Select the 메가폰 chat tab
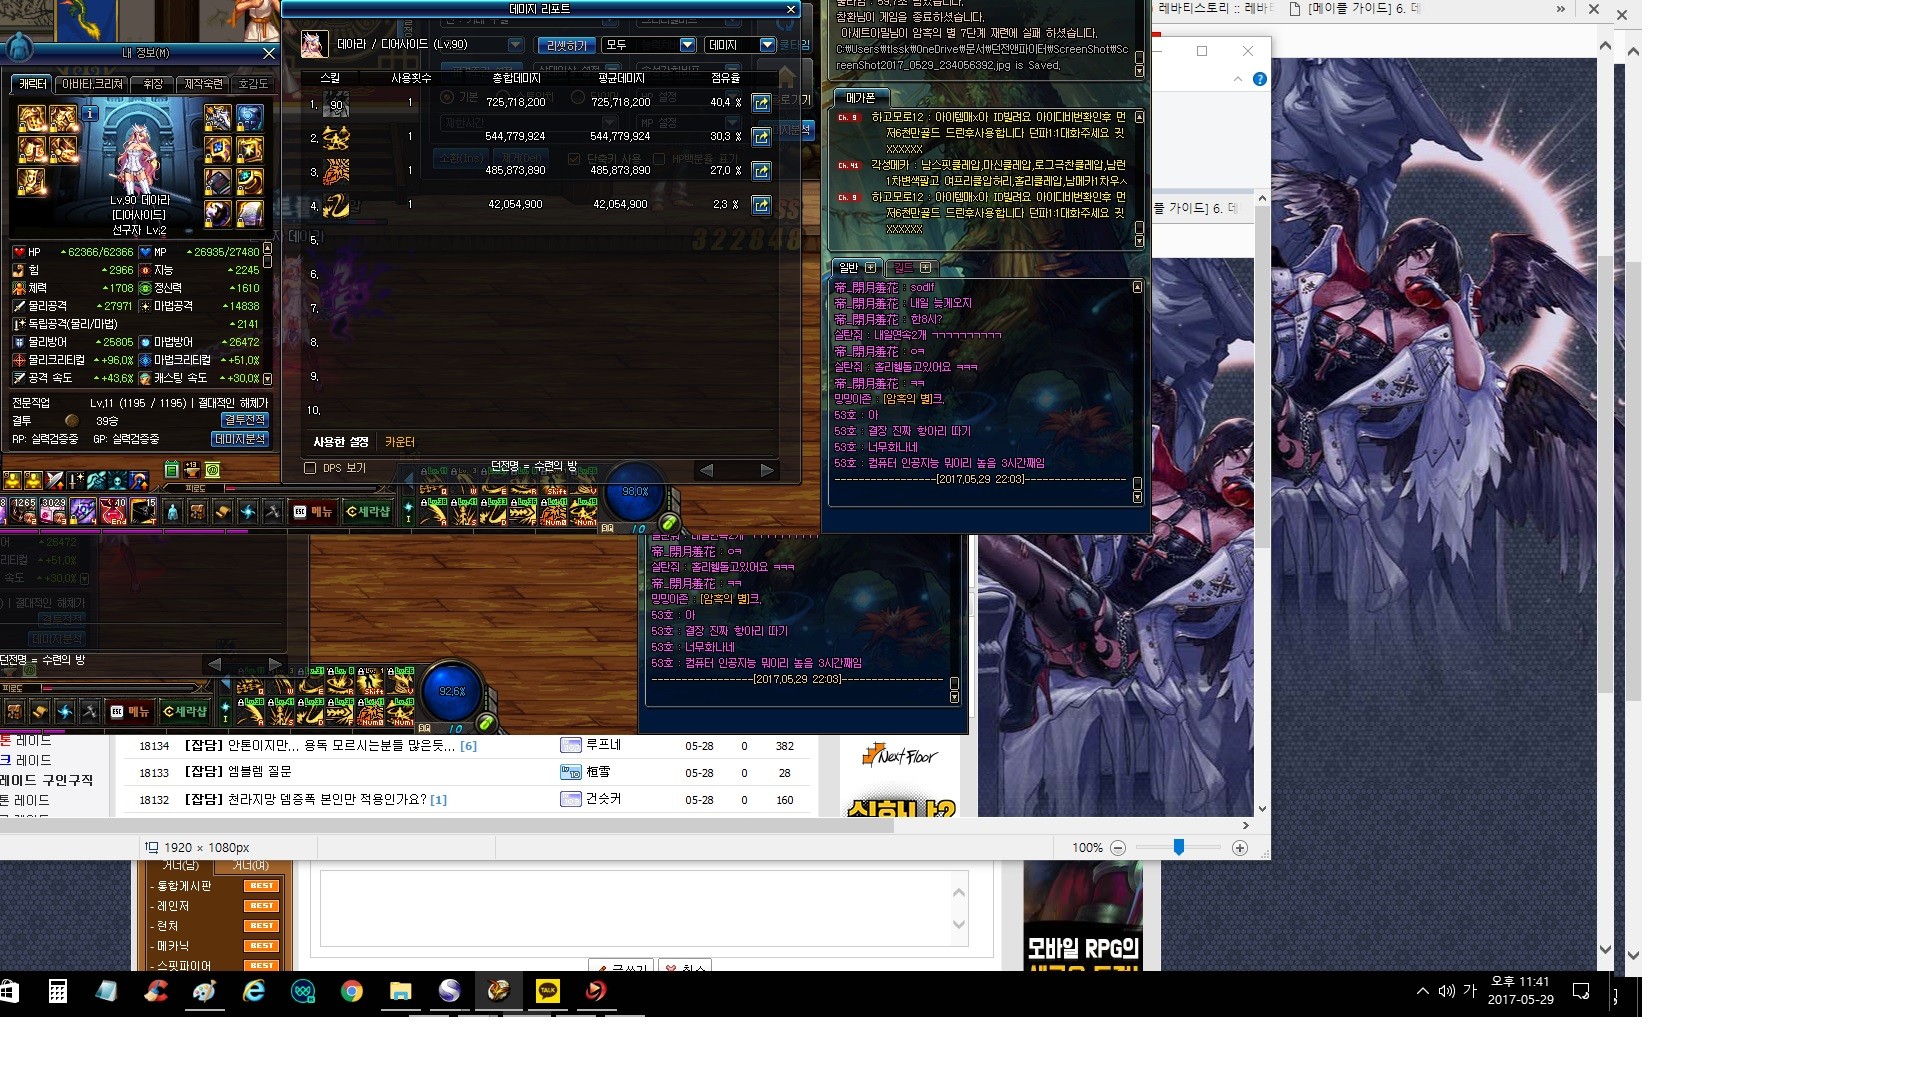This screenshot has height=1080, width=1920. click(860, 98)
